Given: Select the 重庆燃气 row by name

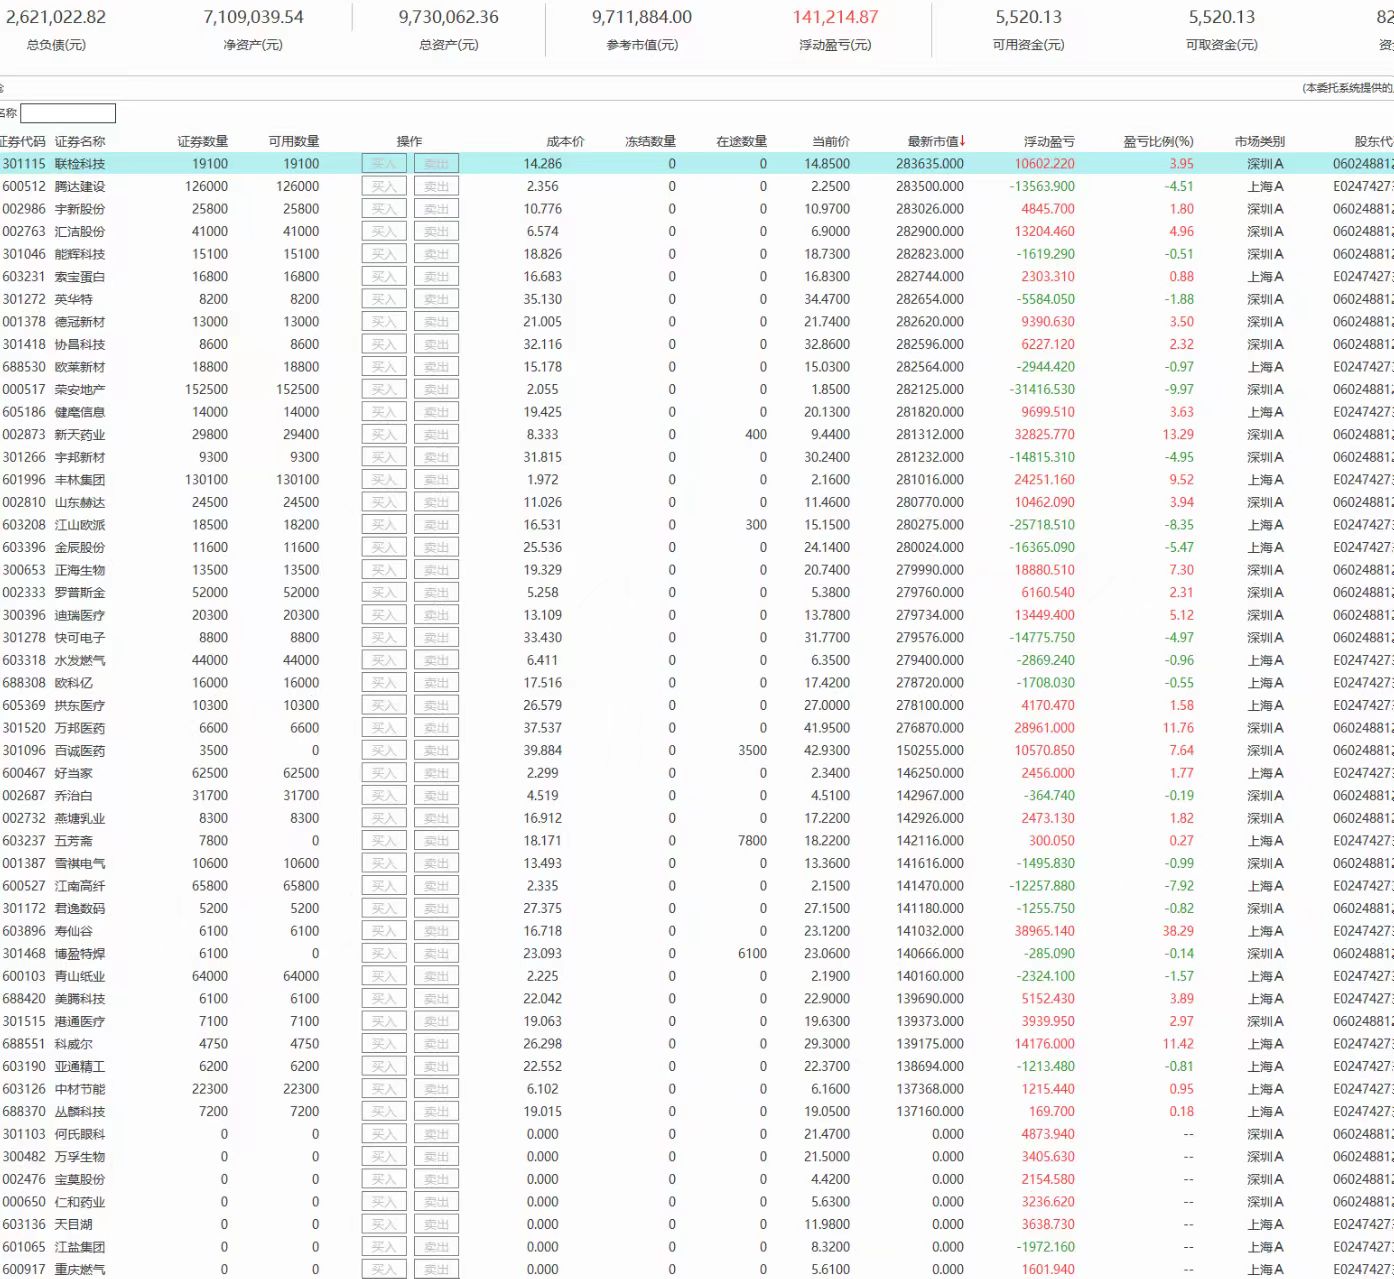Looking at the screenshot, I should point(80,1270).
